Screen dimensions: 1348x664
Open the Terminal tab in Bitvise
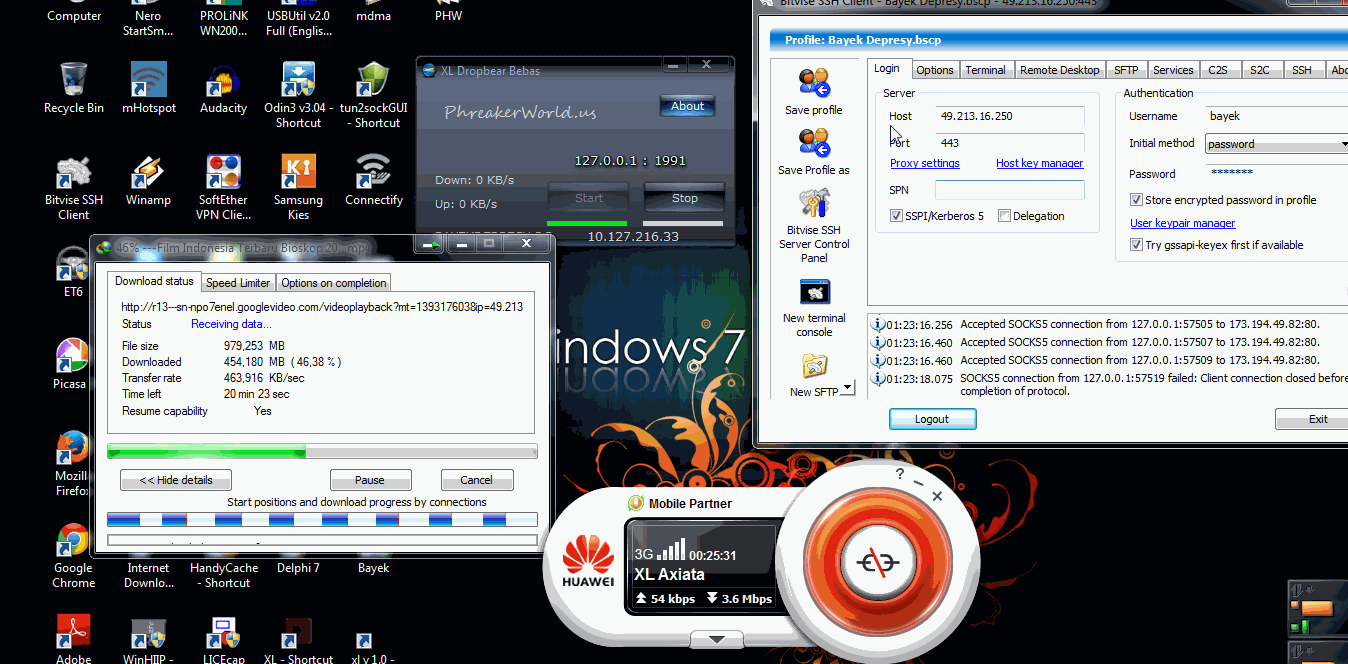[x=985, y=70]
